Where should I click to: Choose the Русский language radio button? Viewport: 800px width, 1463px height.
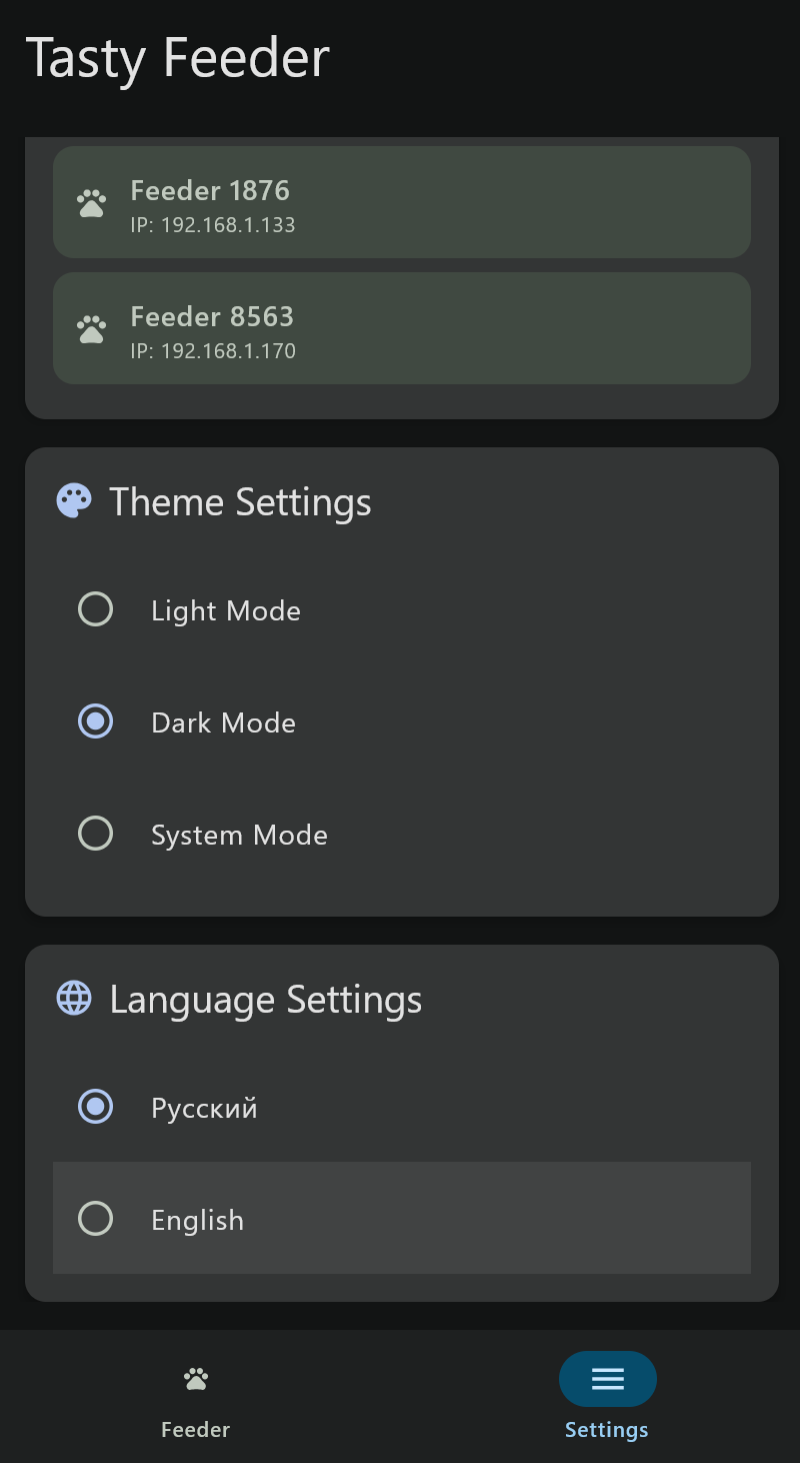pos(96,1106)
